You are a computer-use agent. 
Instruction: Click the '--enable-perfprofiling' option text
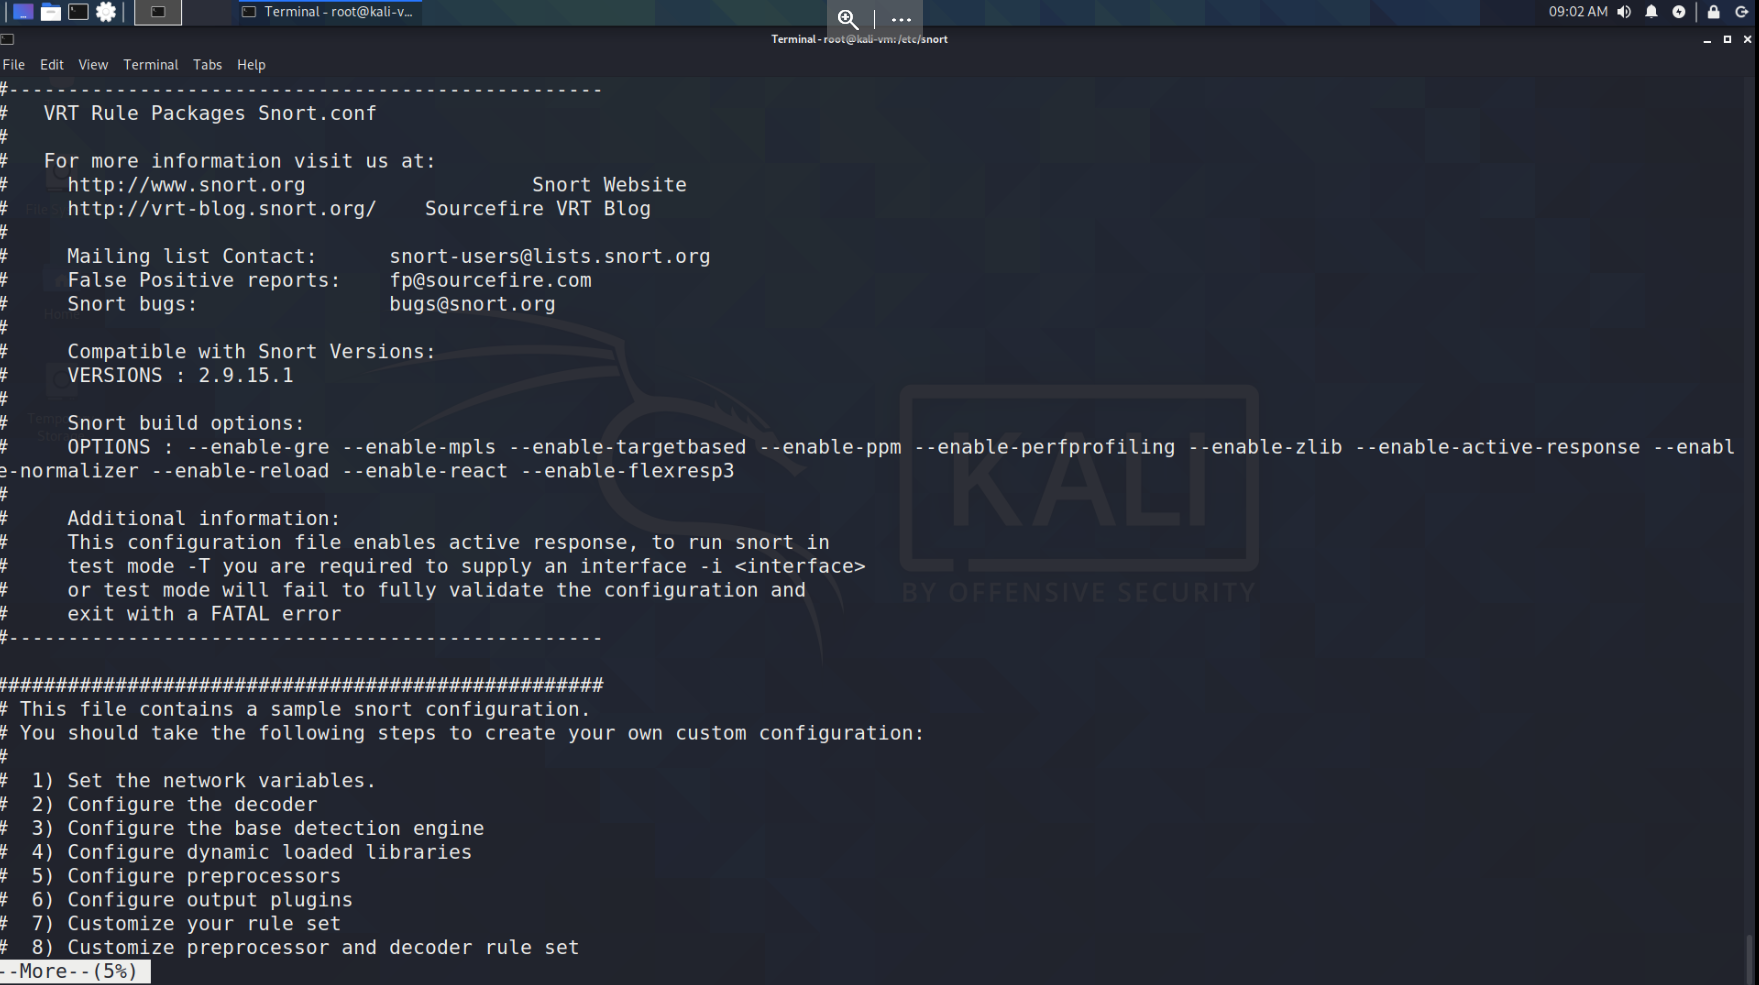pos(1045,447)
